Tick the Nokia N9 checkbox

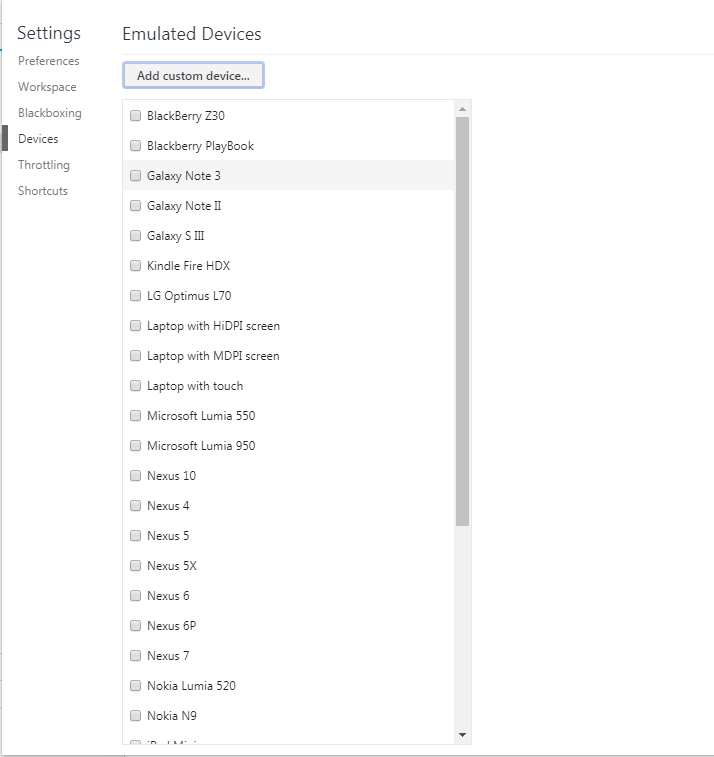click(x=136, y=715)
